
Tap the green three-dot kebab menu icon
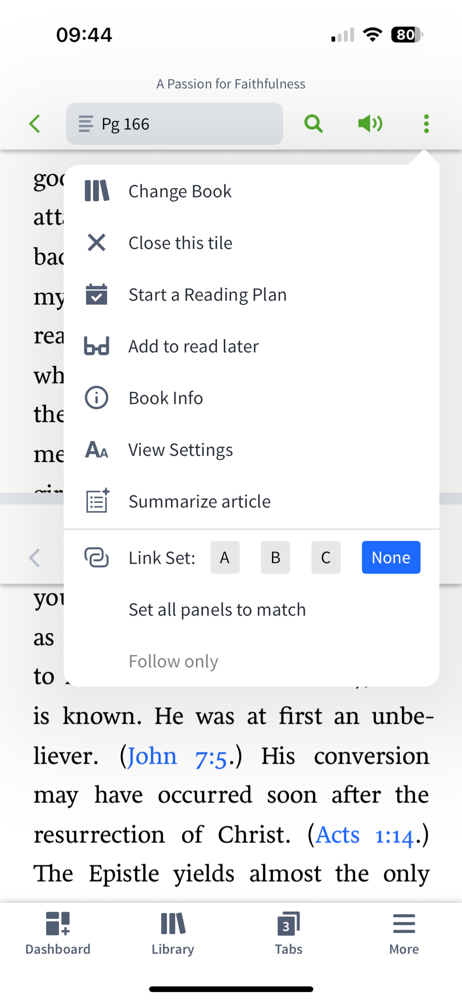tap(426, 124)
